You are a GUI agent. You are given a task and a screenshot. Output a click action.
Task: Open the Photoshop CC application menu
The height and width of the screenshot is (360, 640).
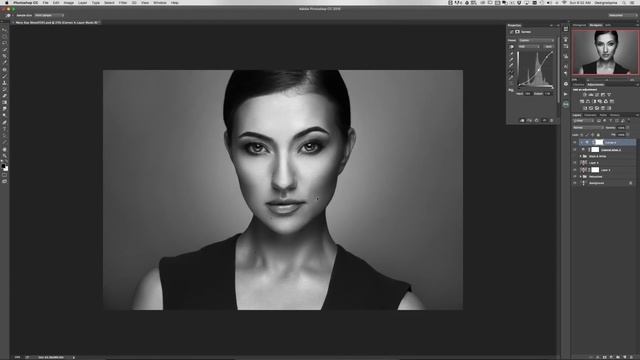click(x=25, y=2)
